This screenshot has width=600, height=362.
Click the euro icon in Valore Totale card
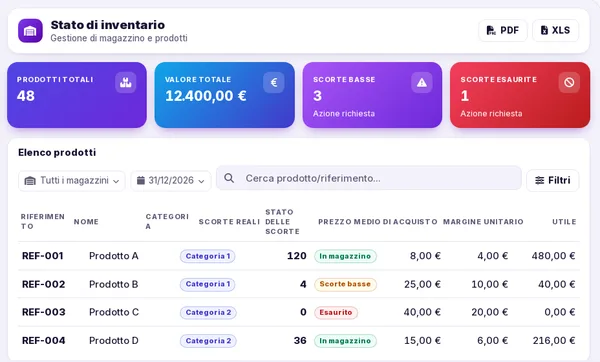point(274,82)
